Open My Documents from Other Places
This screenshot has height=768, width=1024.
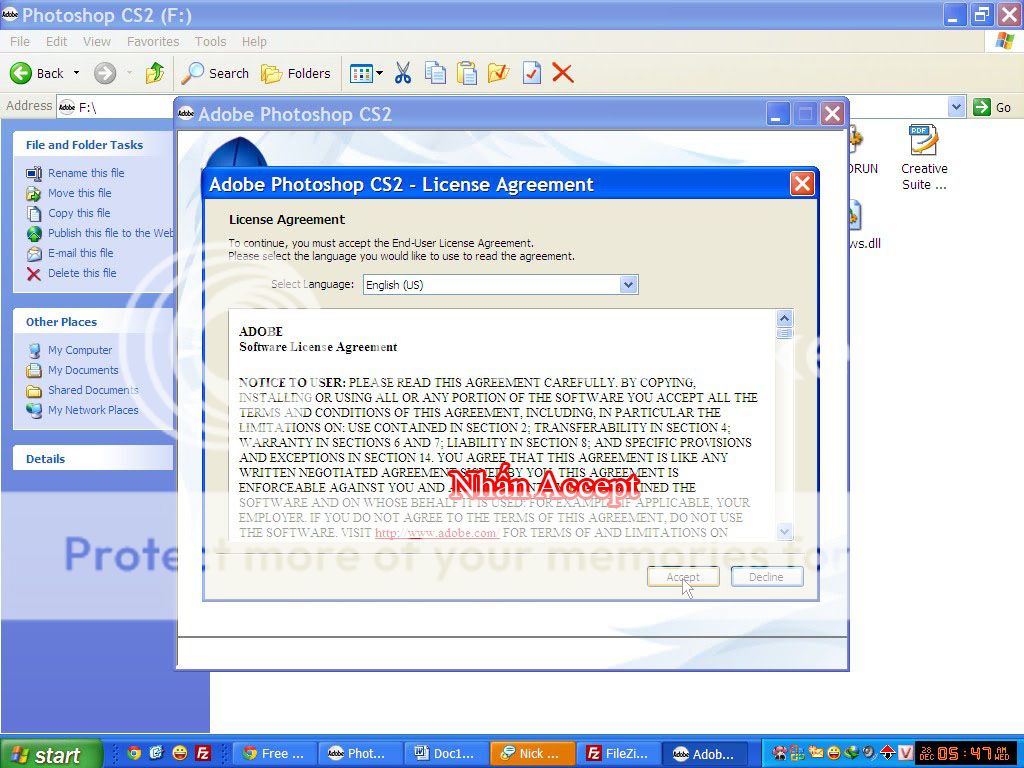tap(83, 370)
